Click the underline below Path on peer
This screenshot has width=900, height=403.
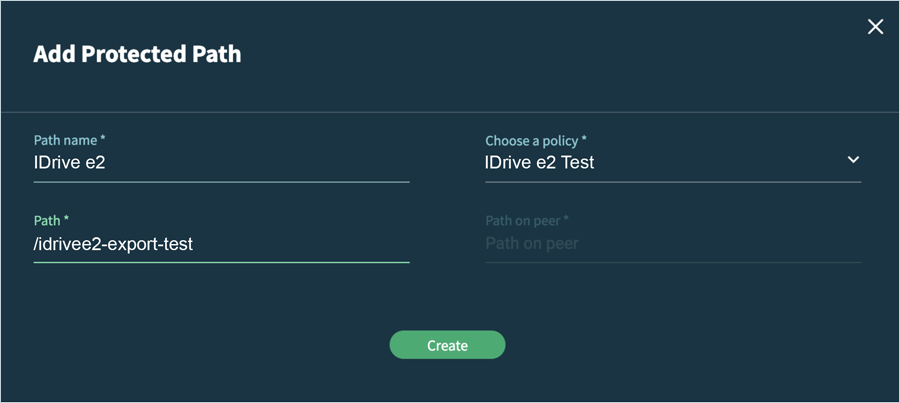[x=672, y=262]
